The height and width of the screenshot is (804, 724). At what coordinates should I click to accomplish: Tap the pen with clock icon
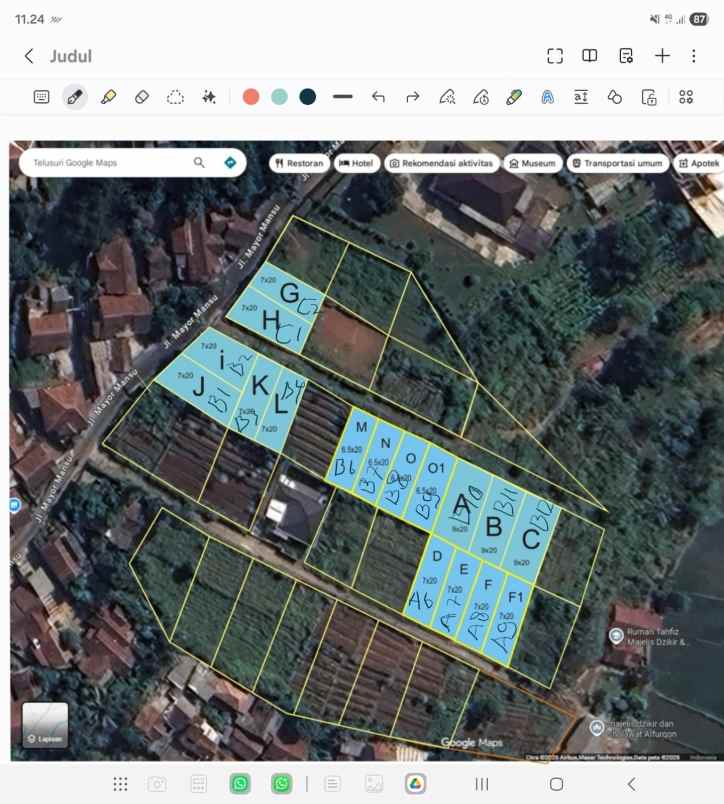point(480,97)
